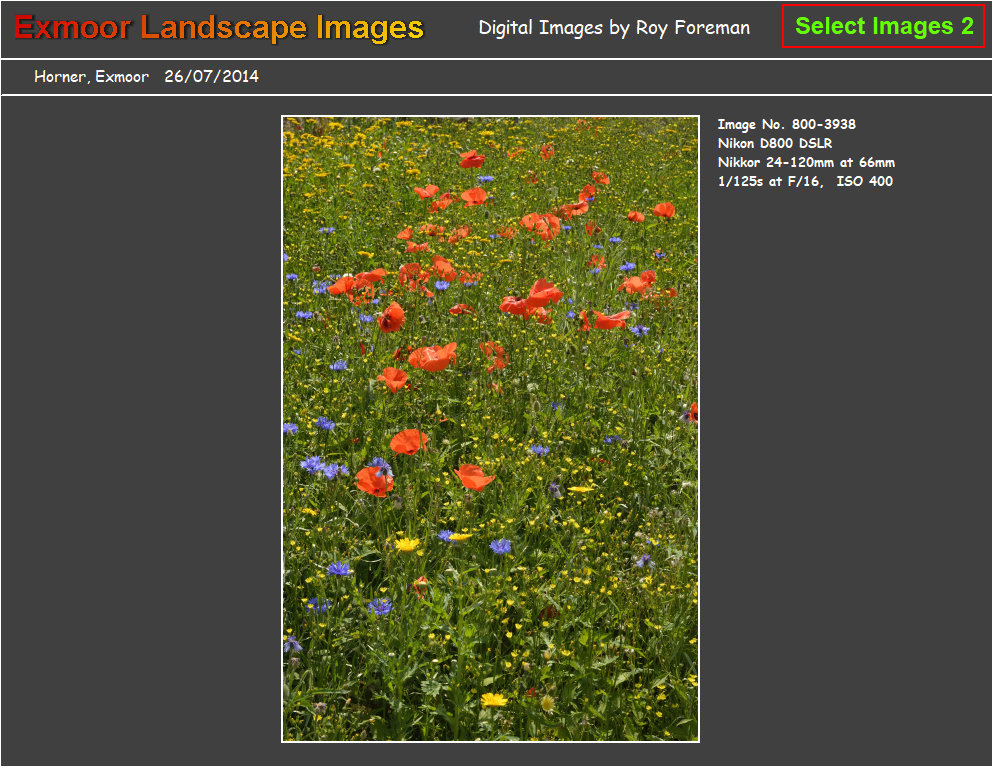Image resolution: width=993 pixels, height=767 pixels.
Task: Select the date 26/07/2014
Action: (211, 75)
